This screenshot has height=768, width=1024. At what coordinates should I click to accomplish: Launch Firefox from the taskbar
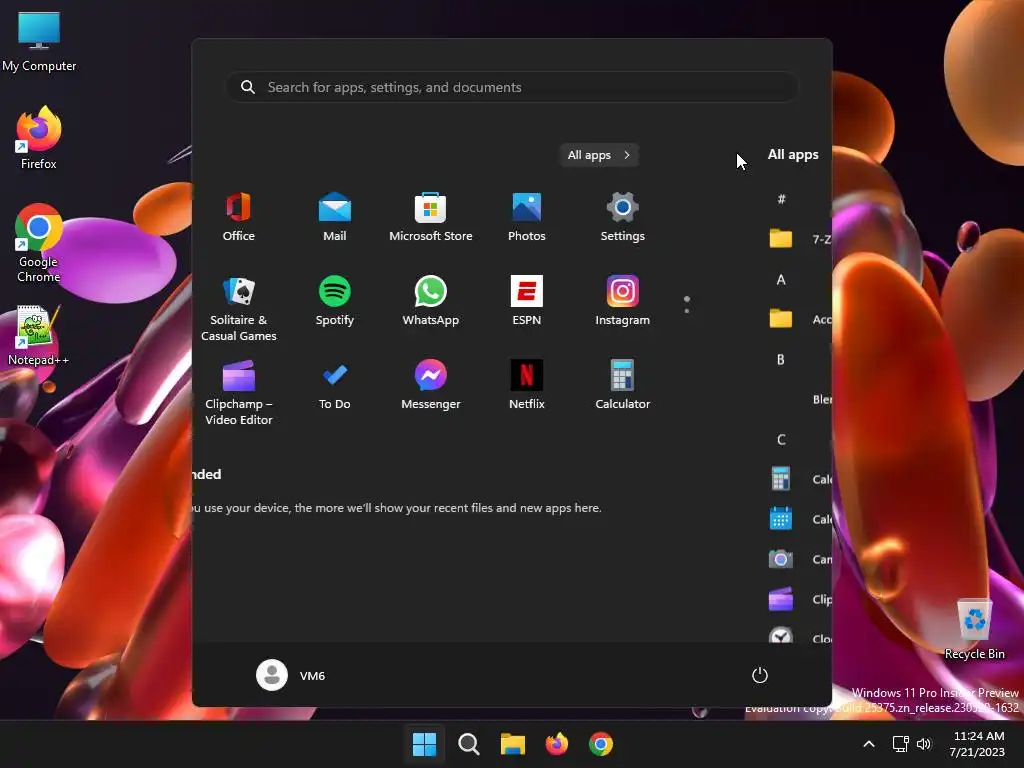[556, 744]
